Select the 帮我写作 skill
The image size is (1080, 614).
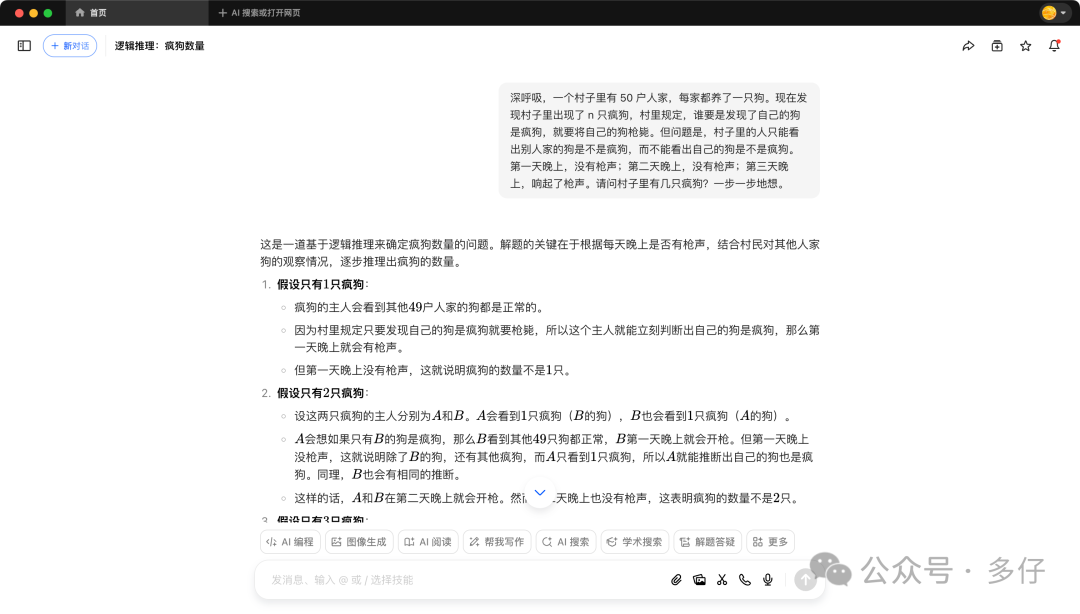pyautogui.click(x=497, y=542)
